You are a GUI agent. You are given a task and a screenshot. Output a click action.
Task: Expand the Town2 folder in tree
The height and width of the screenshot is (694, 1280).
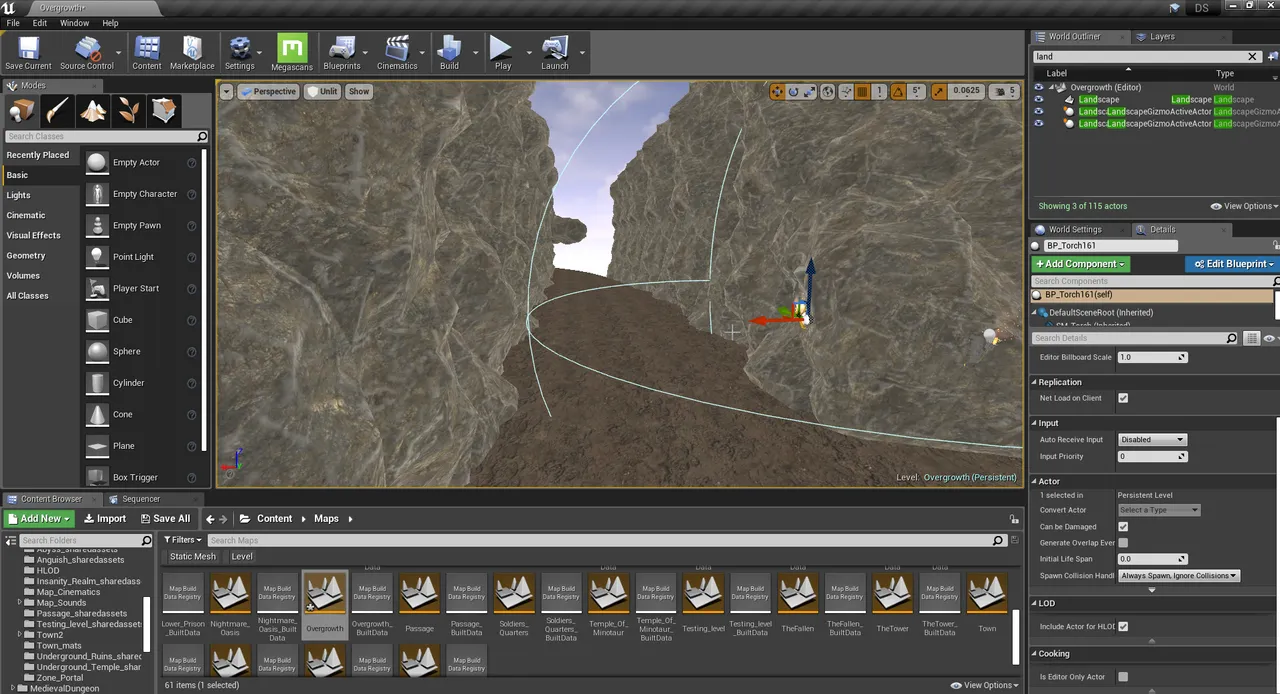click(x=19, y=635)
